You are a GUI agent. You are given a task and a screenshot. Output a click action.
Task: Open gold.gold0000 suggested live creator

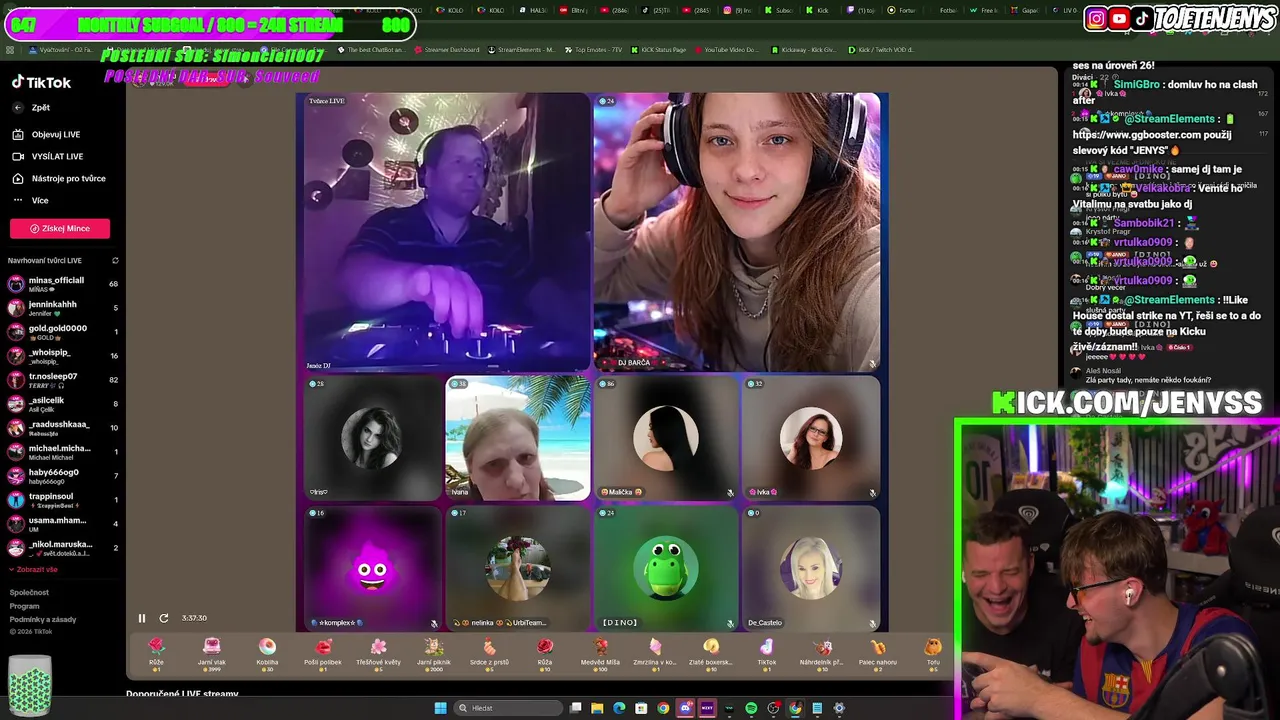coord(62,332)
